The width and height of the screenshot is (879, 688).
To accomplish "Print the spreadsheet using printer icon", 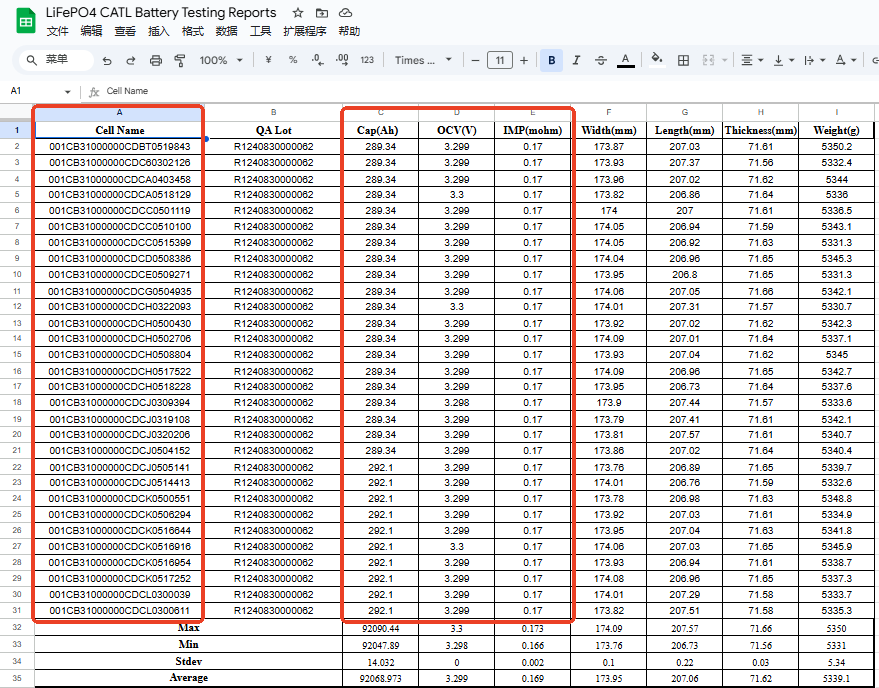I will [x=156, y=61].
